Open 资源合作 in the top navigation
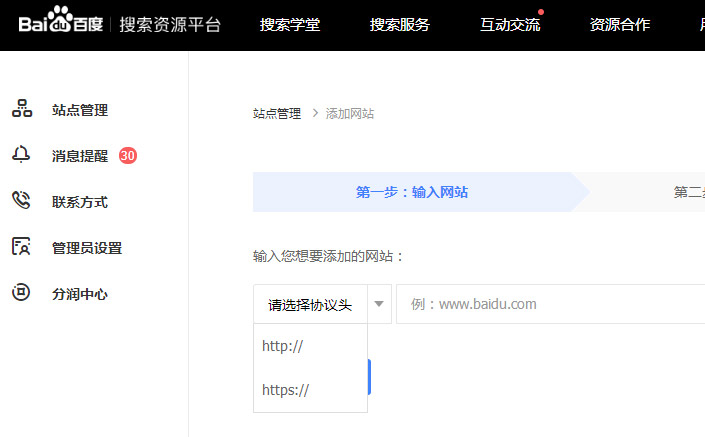The image size is (705, 437). pyautogui.click(x=620, y=25)
